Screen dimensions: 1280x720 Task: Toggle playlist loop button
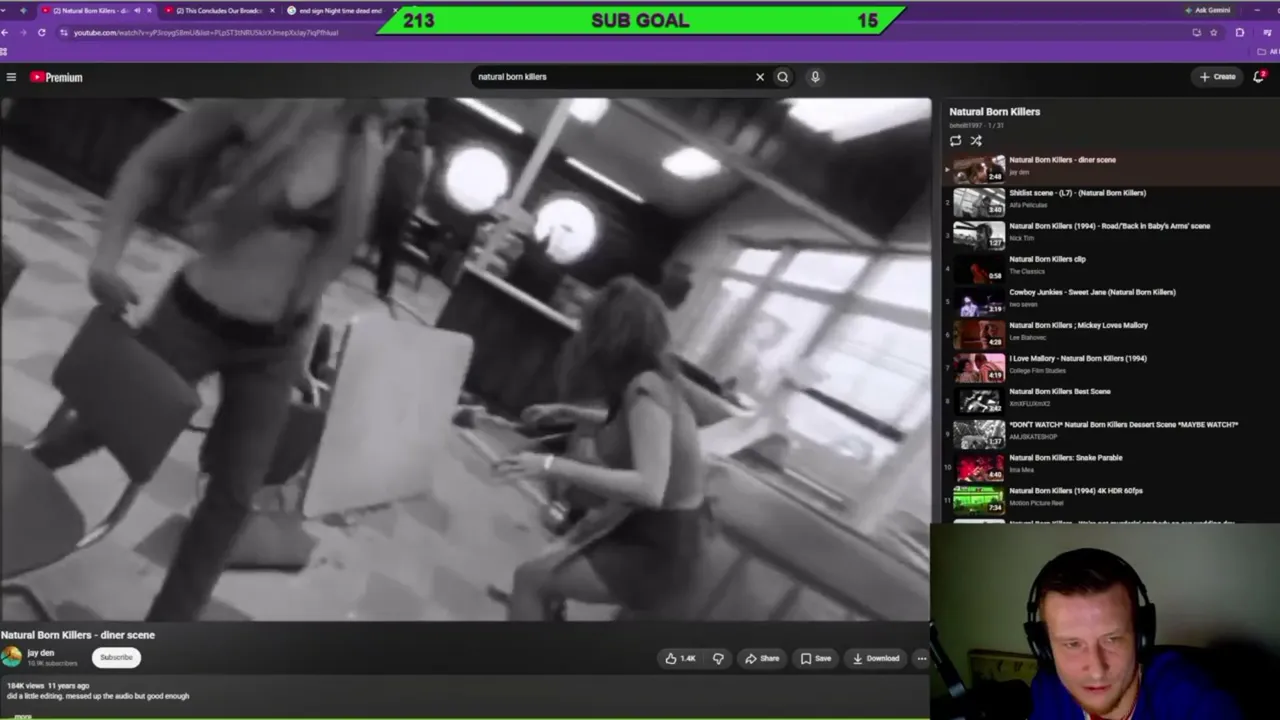[955, 140]
